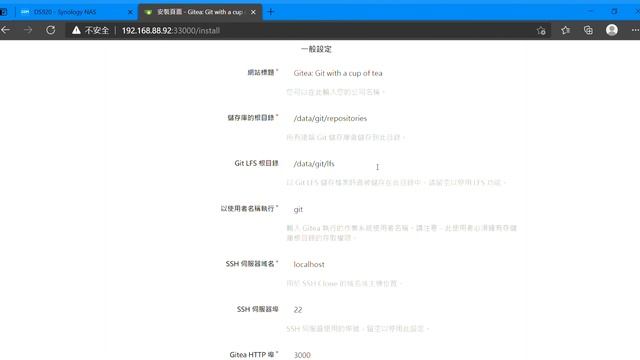Edit the repository root path field
640x360 pixels.
[x=402, y=118]
